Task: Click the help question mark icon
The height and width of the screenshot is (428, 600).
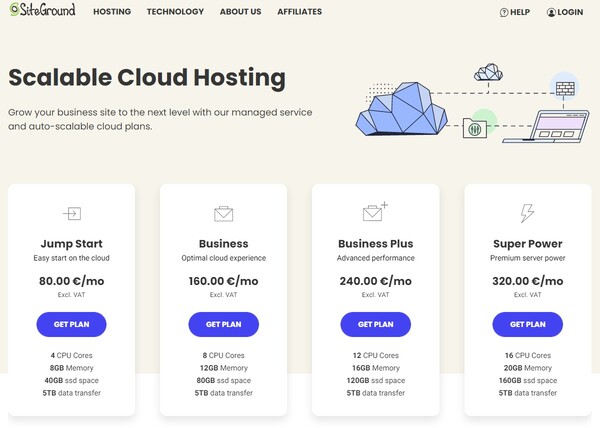Action: [504, 13]
